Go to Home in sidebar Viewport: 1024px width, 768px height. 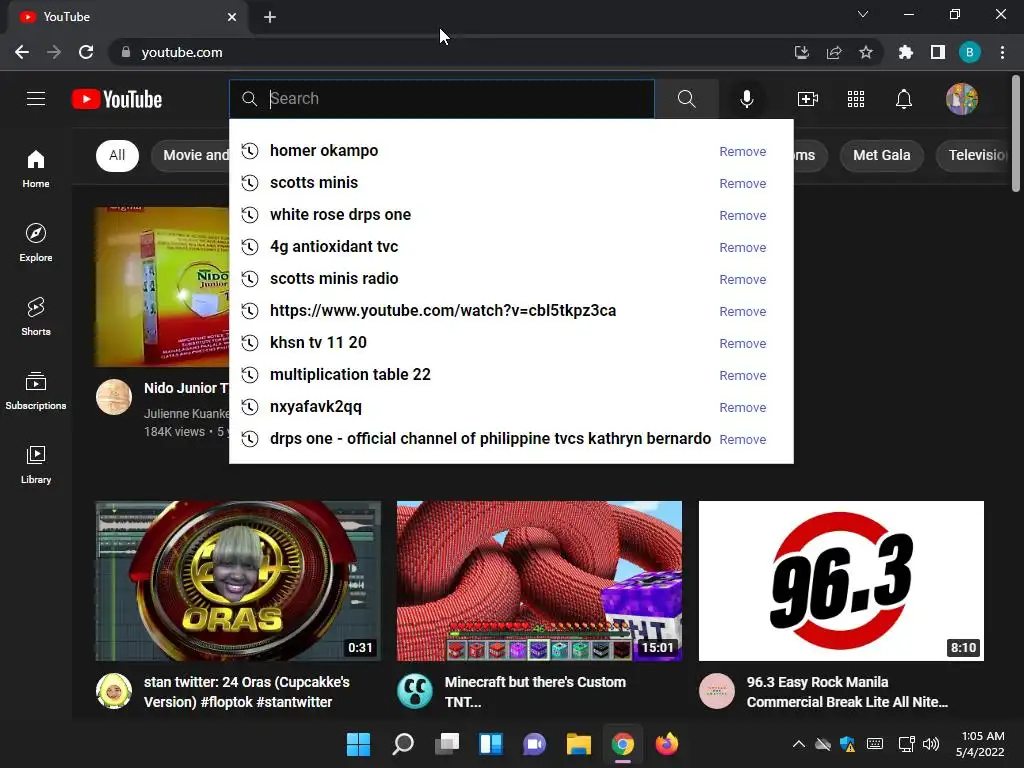(x=36, y=168)
